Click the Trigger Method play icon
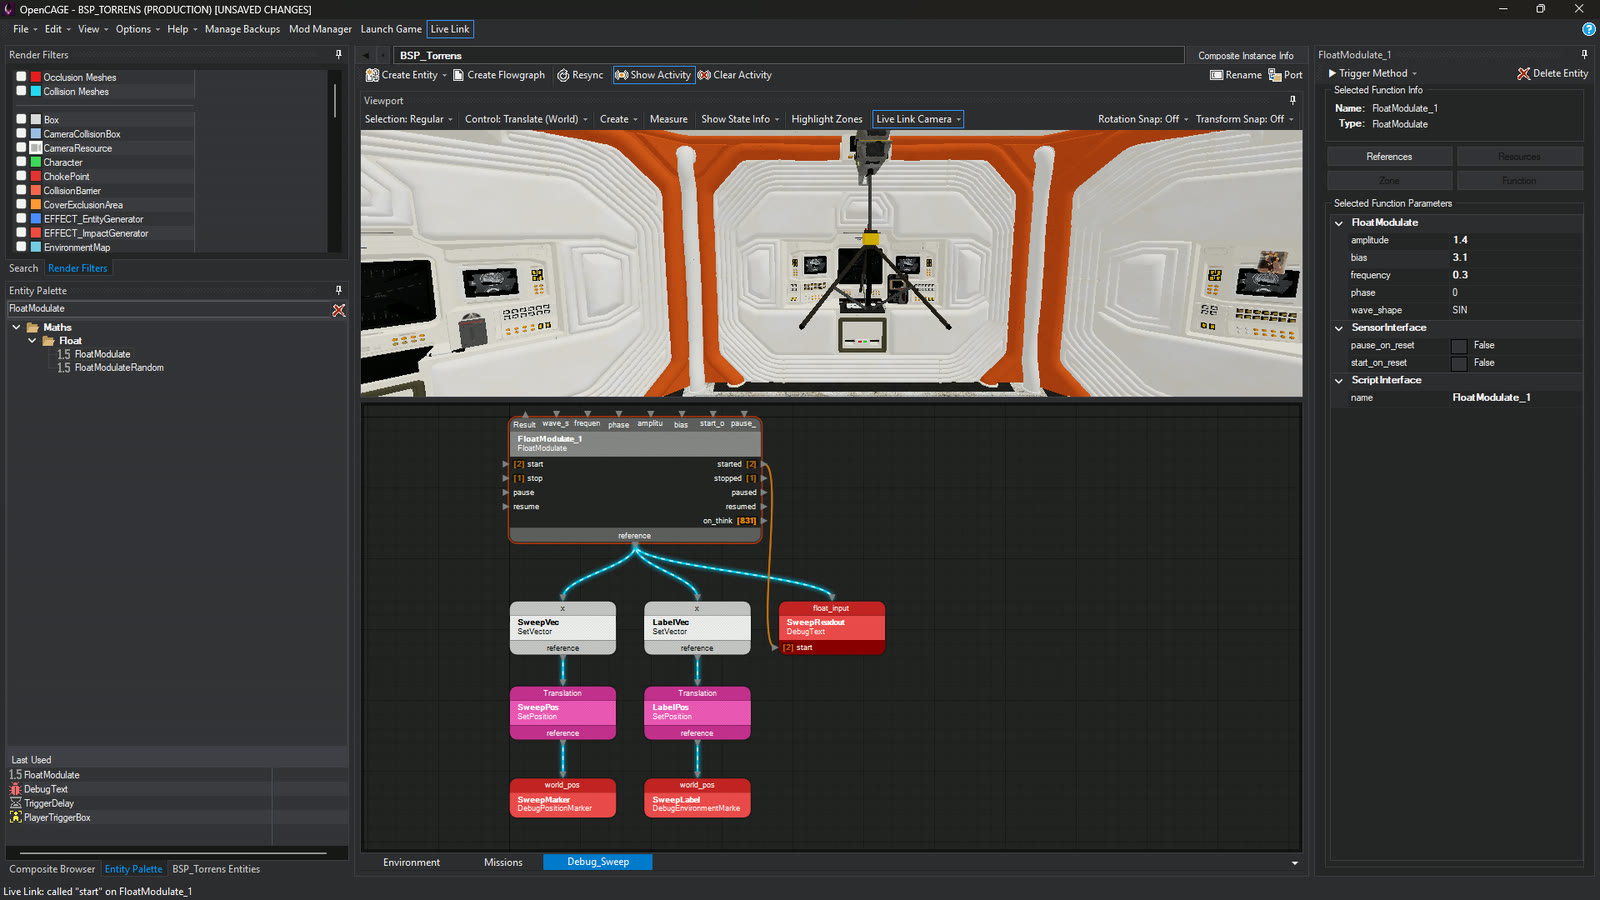This screenshot has height=900, width=1600. coord(1332,73)
